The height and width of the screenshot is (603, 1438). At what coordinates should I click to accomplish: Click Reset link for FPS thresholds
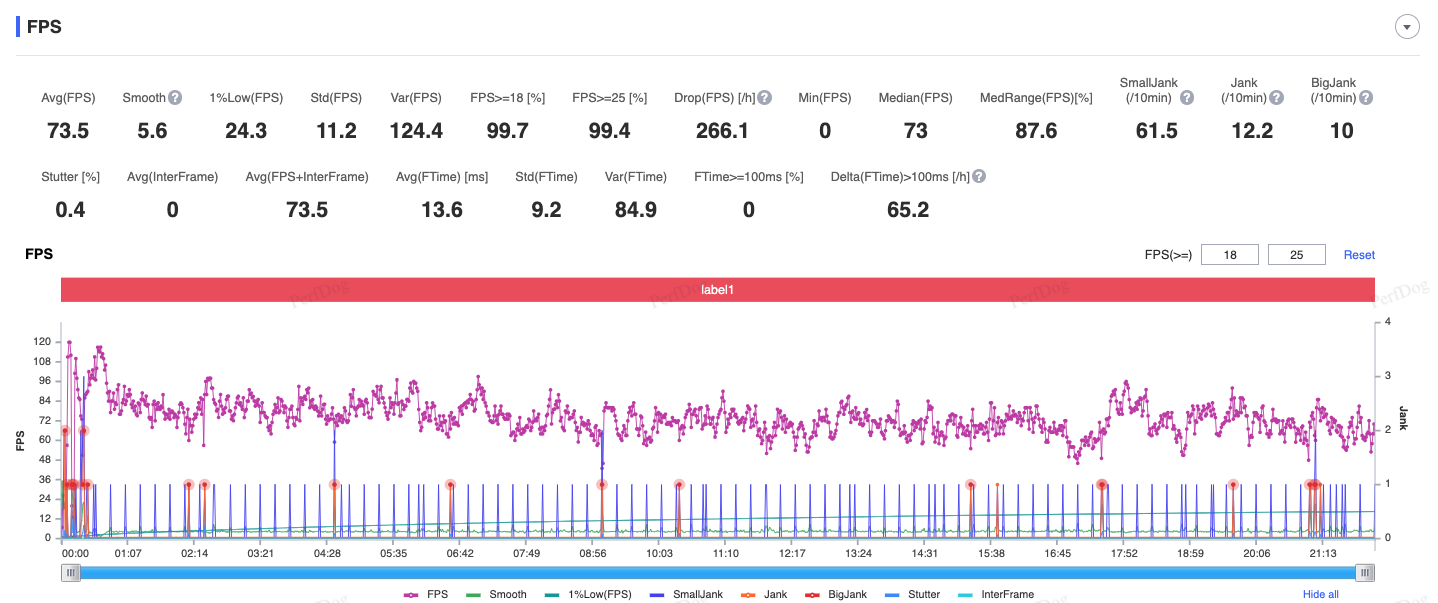tap(1358, 255)
